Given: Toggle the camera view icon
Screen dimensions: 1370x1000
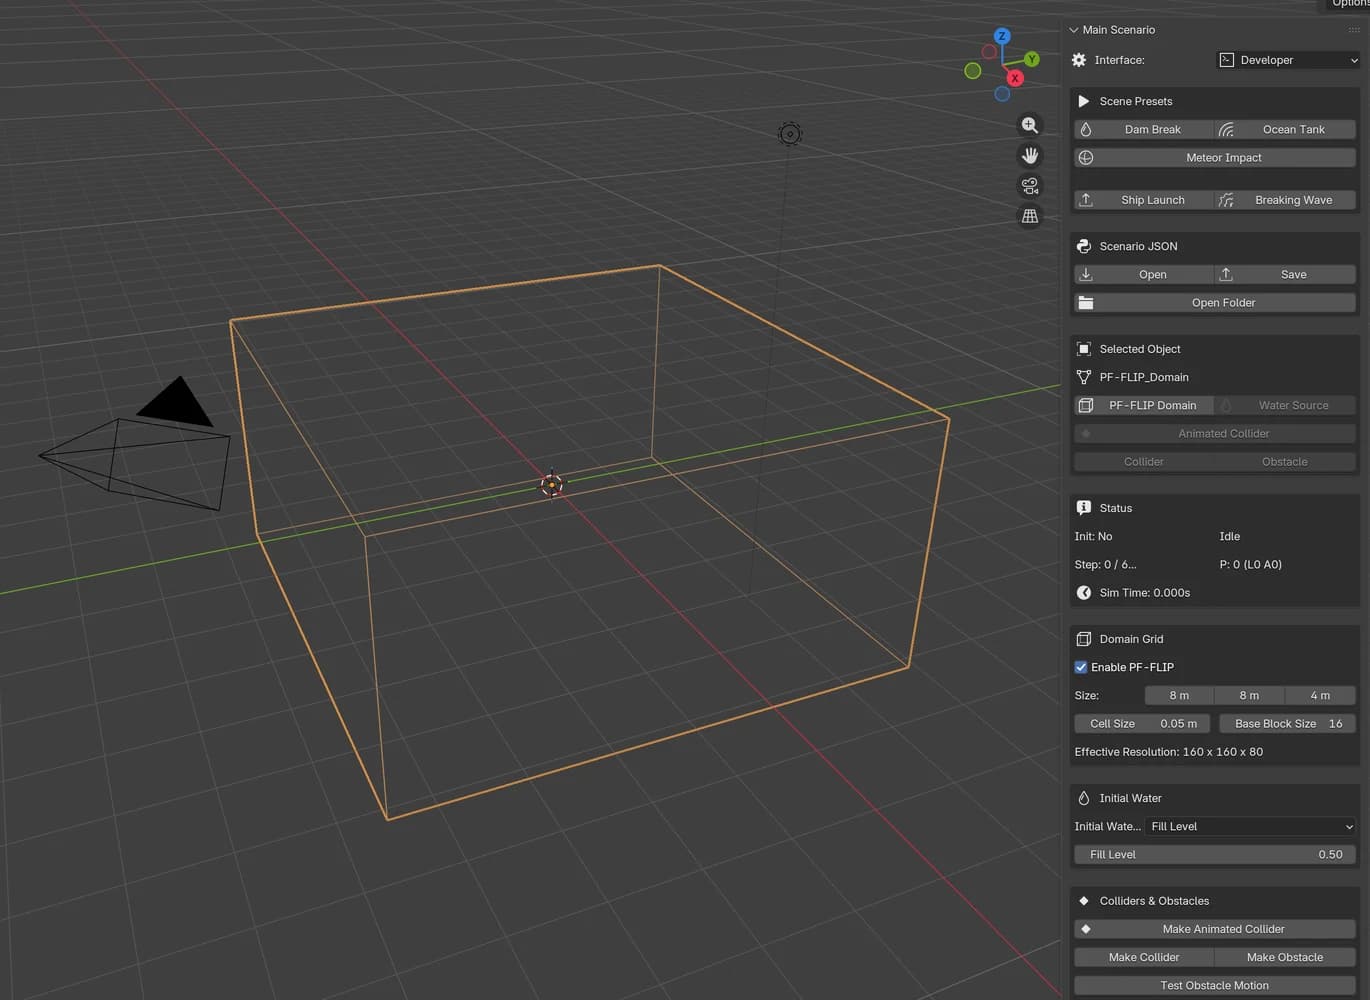Looking at the screenshot, I should pos(1029,186).
